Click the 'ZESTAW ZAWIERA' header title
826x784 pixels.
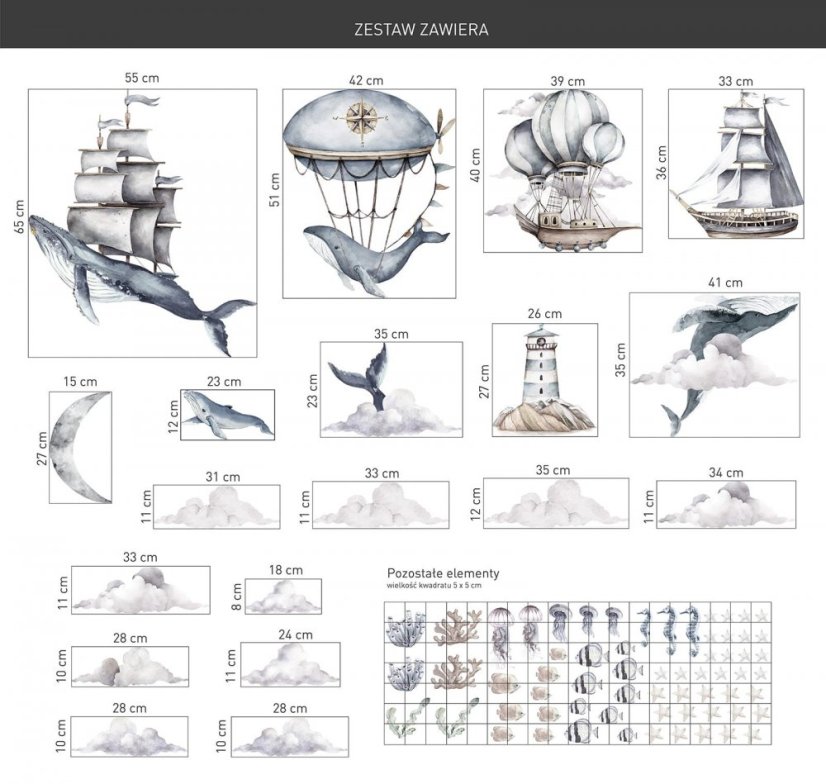[421, 30]
